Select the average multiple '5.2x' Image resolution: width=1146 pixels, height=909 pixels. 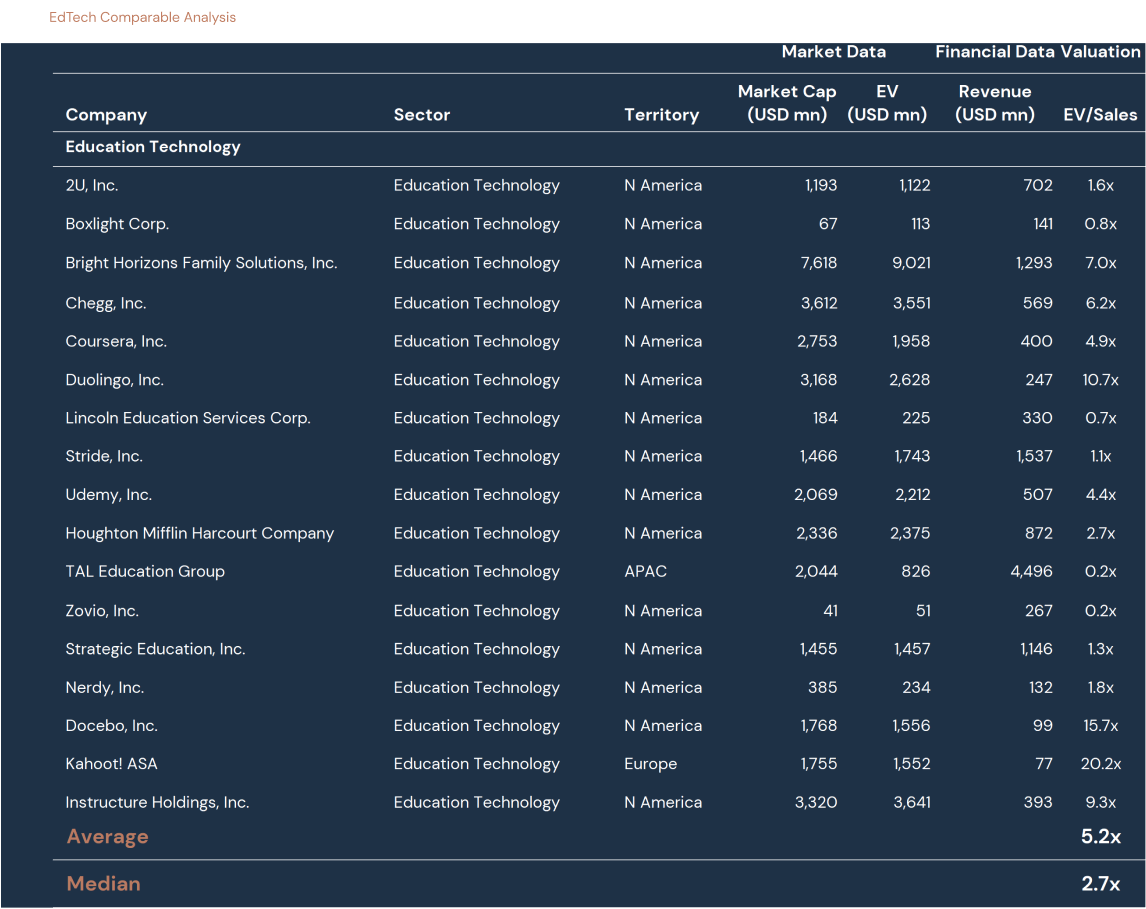coord(1101,837)
